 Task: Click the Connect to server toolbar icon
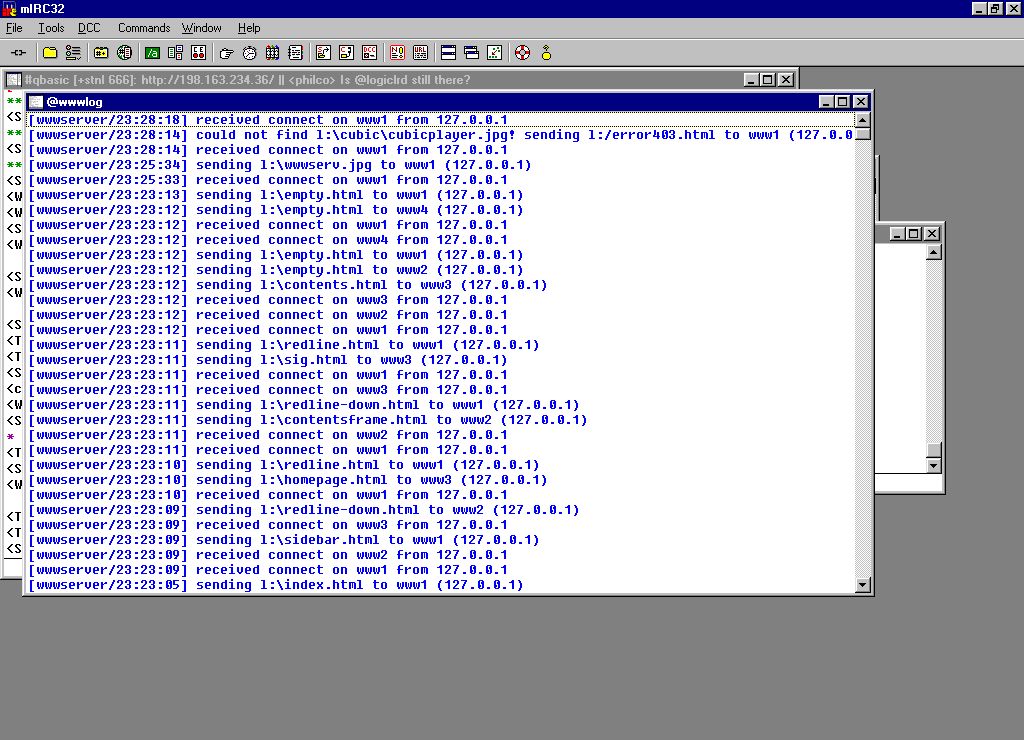(x=18, y=52)
